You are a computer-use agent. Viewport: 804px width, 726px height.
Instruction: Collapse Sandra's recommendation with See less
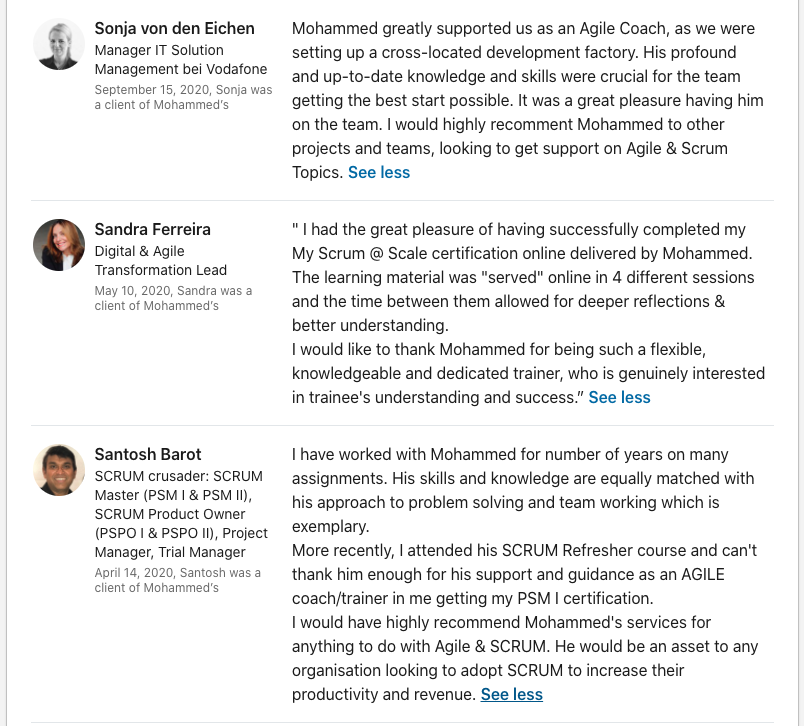[619, 397]
